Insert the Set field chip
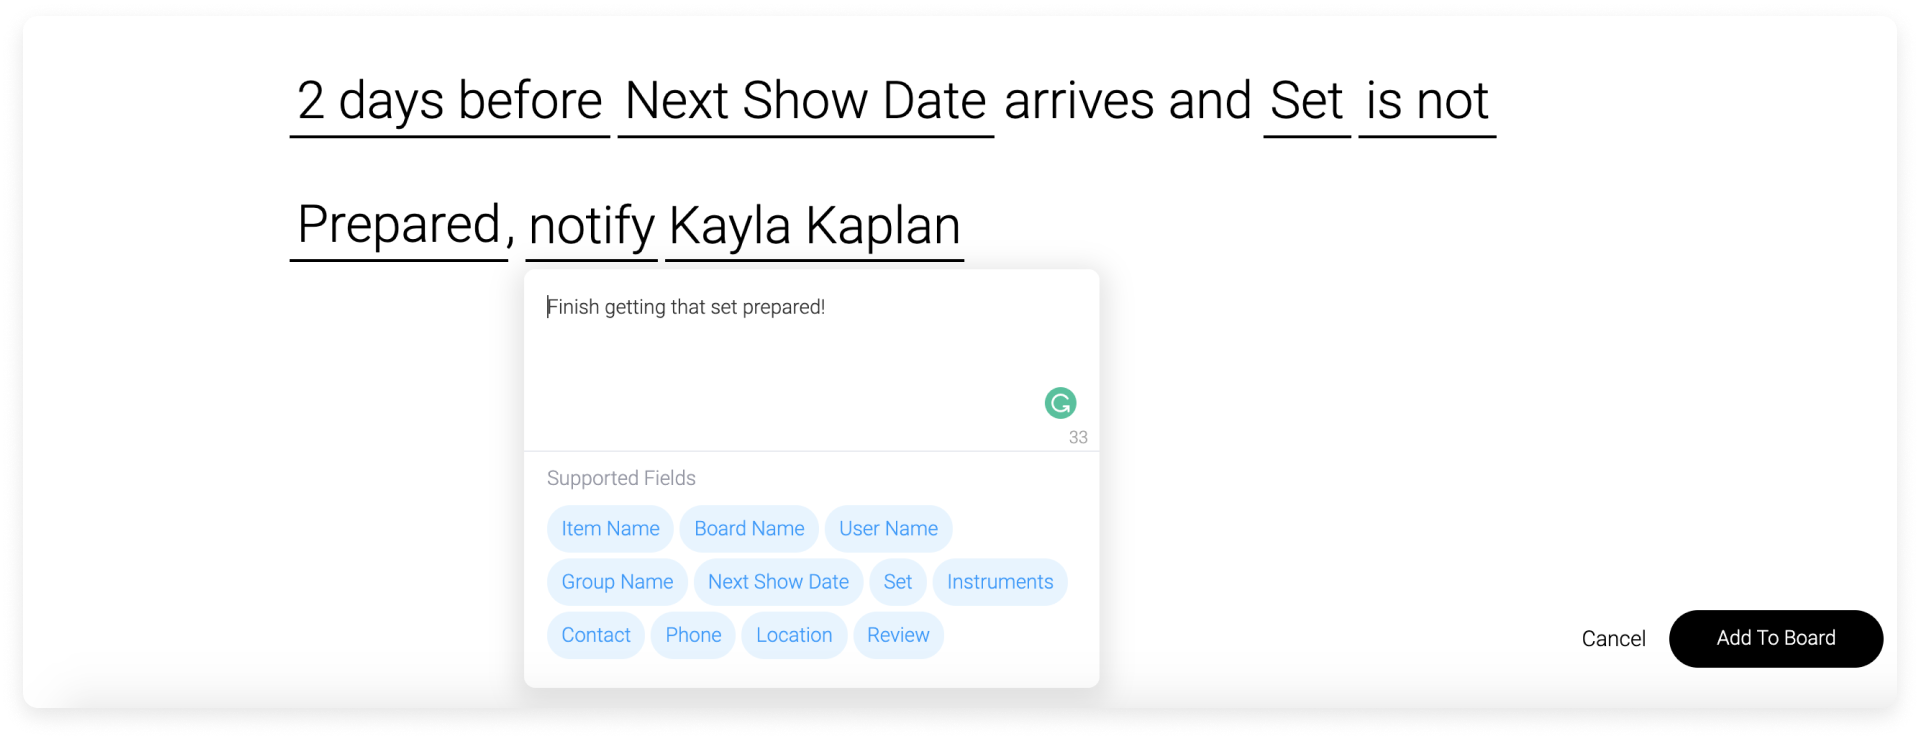Viewport: 1920px width, 740px height. (x=897, y=582)
